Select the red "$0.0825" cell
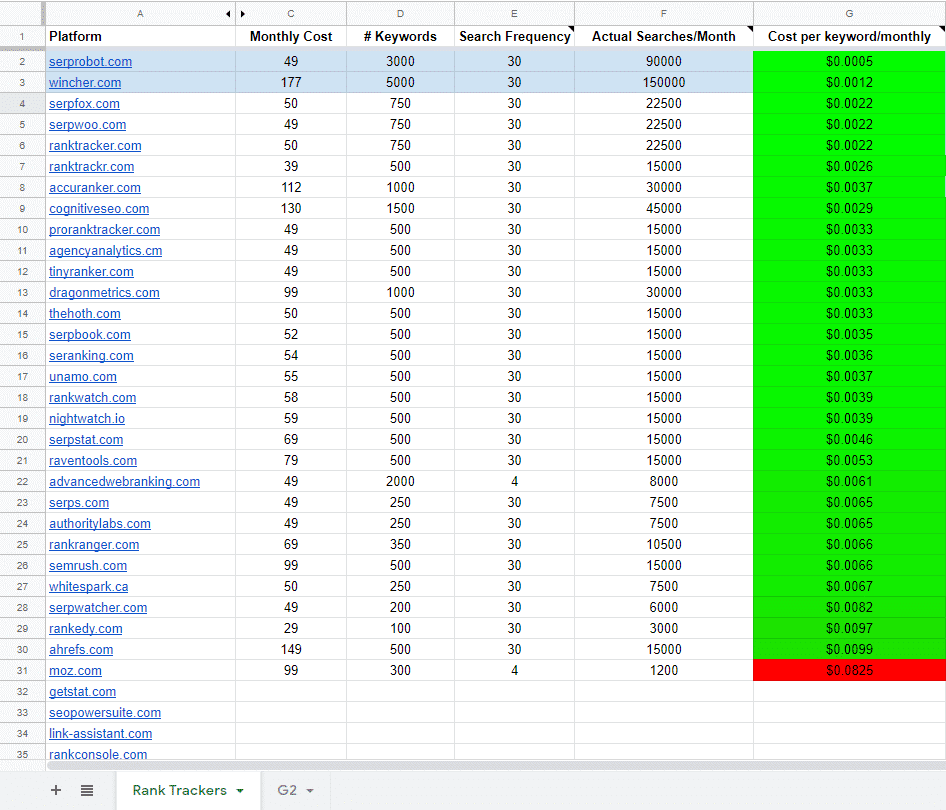The image size is (946, 810). 849,671
